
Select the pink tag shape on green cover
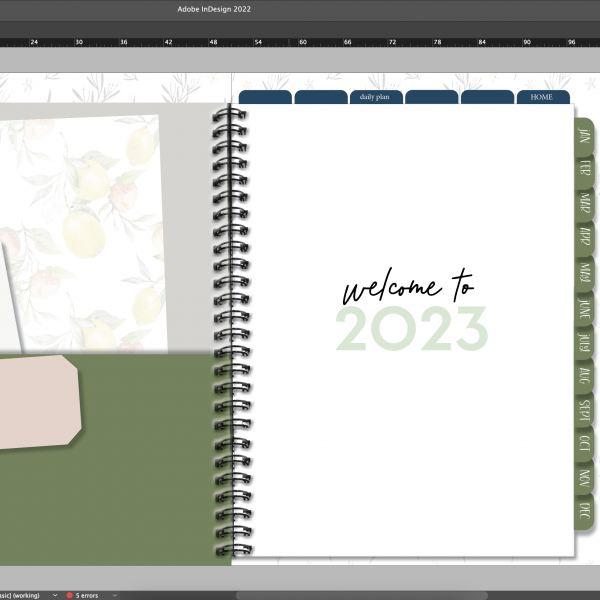click(x=40, y=402)
